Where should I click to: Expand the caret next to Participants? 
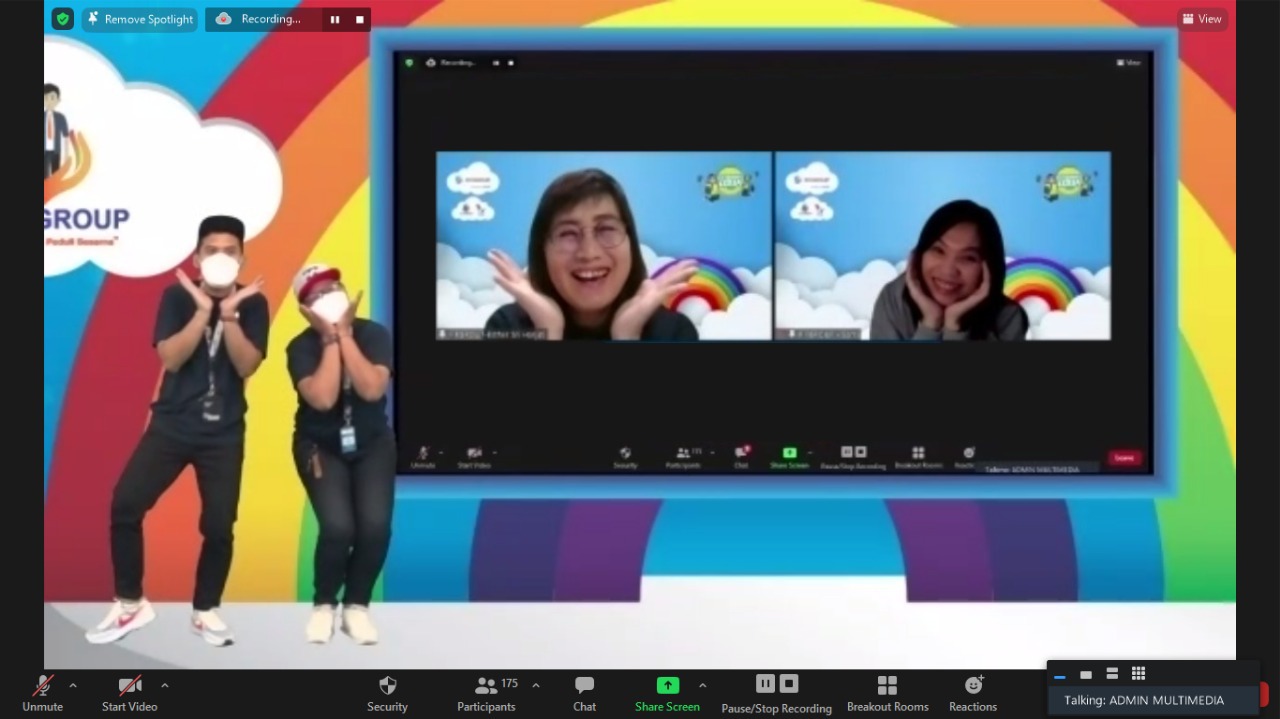point(536,685)
